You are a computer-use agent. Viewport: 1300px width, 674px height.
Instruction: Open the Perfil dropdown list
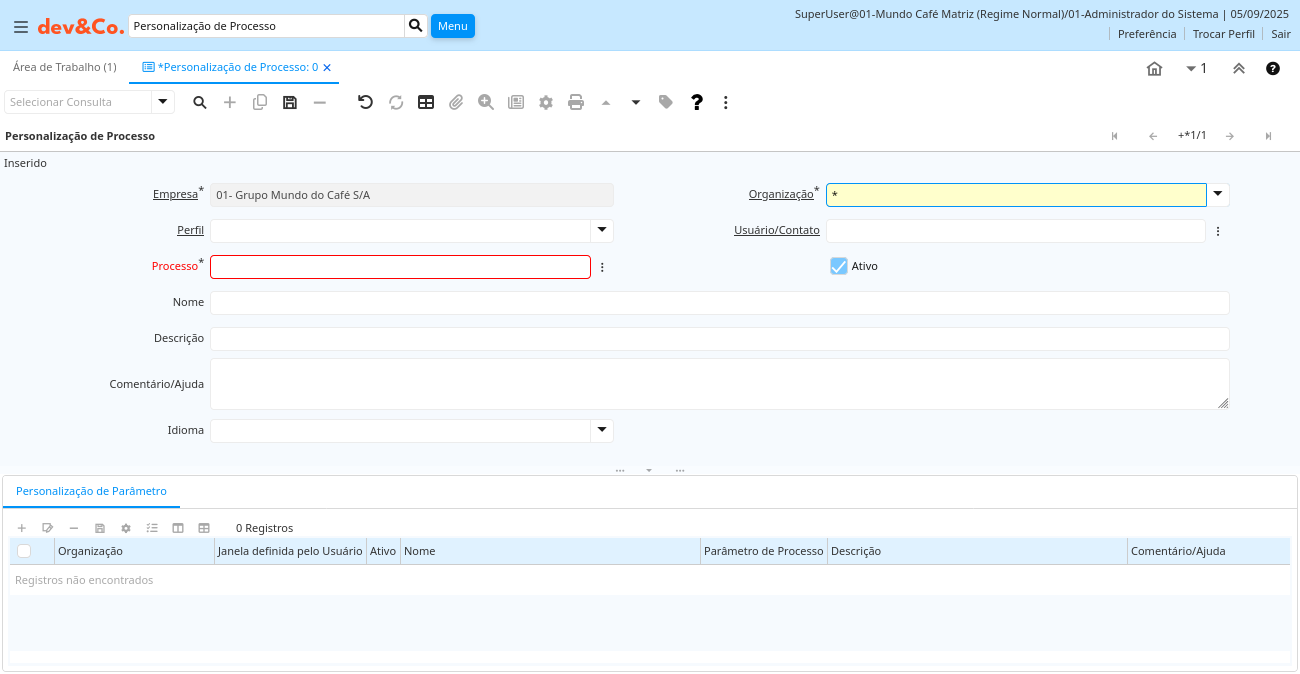coord(602,230)
